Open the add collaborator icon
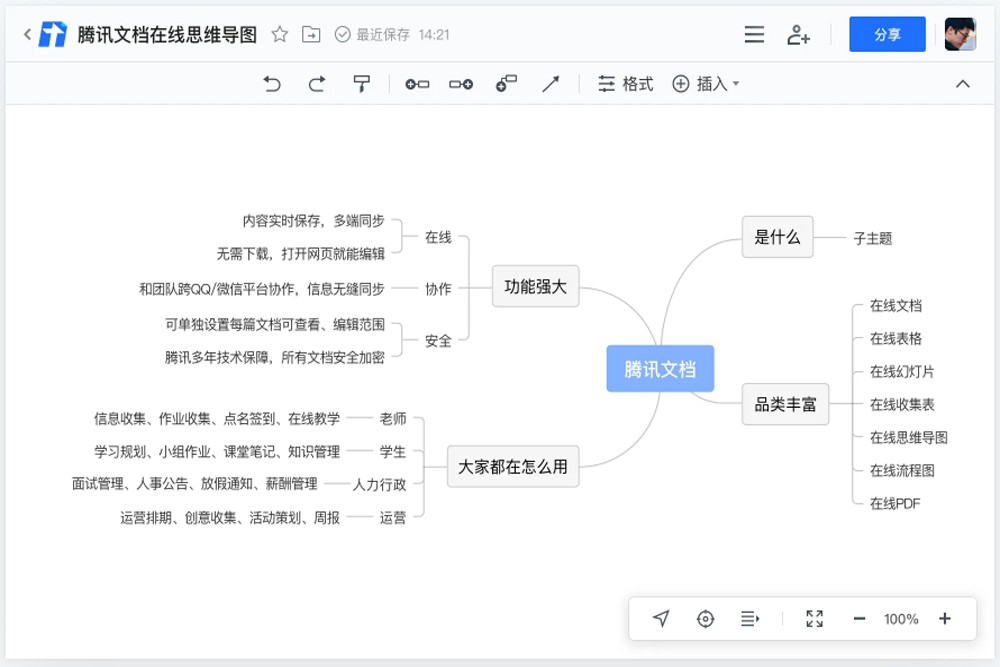The height and width of the screenshot is (667, 1000). coord(798,35)
